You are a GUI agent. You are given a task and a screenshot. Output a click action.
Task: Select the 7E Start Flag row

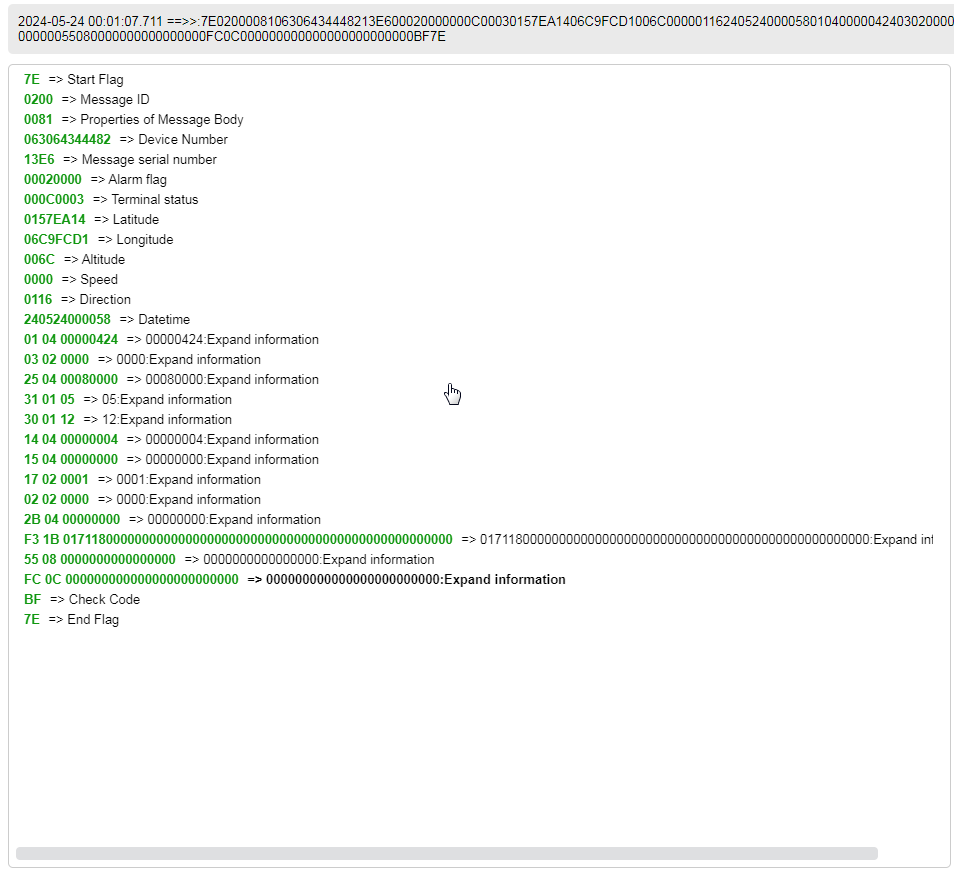pos(73,79)
